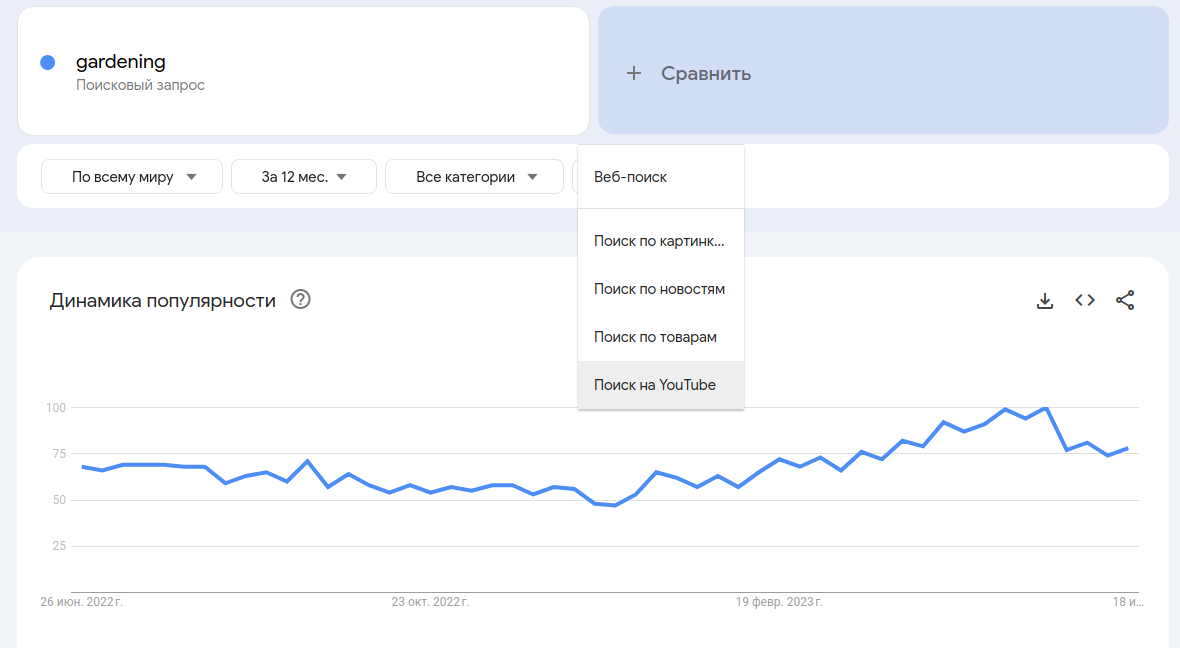Image resolution: width=1180 pixels, height=648 pixels.
Task: Choose Поиск по картинкам option
Action: pos(658,241)
